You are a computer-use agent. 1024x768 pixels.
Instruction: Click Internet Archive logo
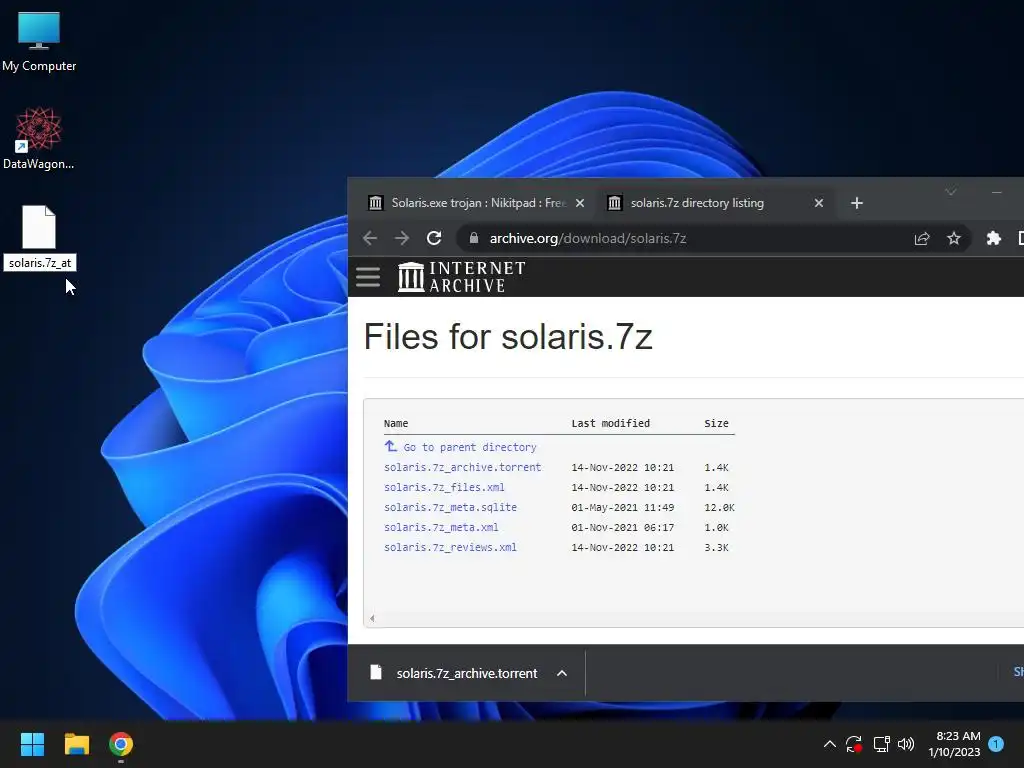pos(462,277)
